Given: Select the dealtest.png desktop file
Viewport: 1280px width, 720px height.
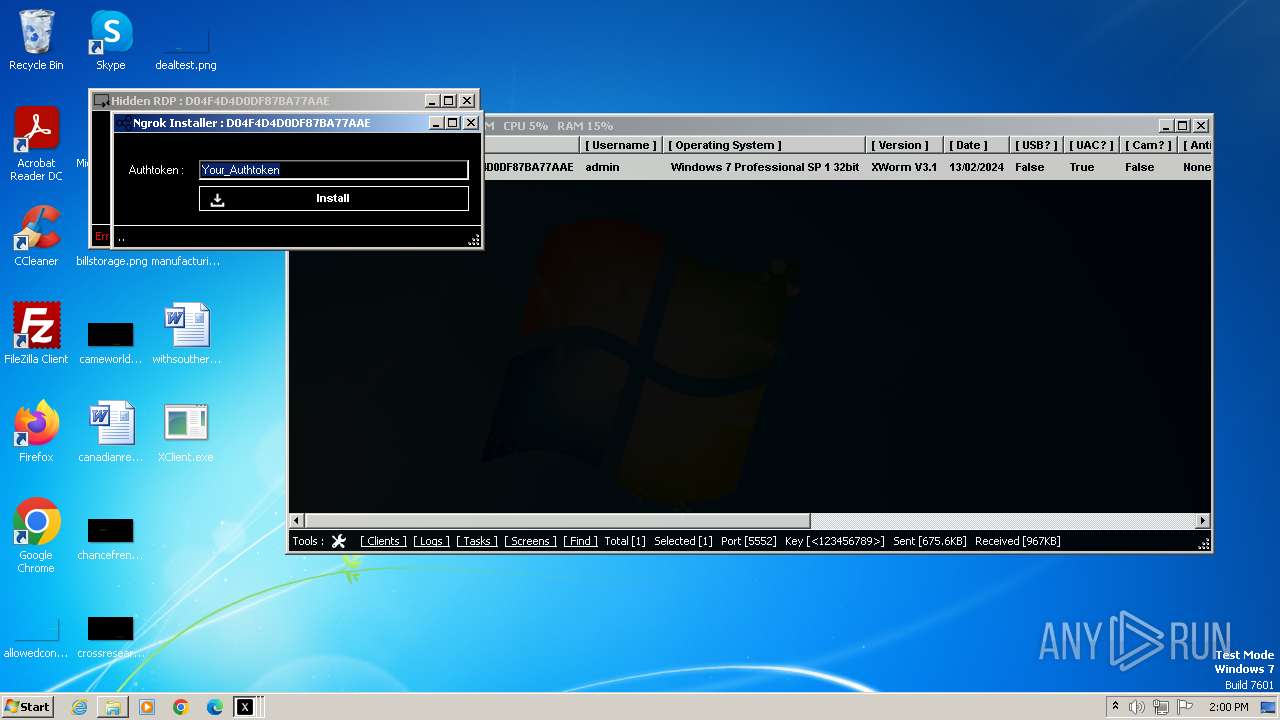Looking at the screenshot, I should [x=186, y=48].
